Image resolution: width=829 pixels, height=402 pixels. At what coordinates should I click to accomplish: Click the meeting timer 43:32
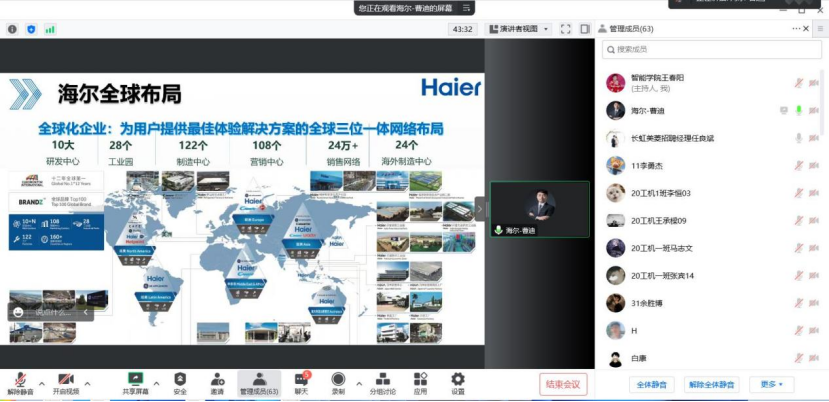463,29
